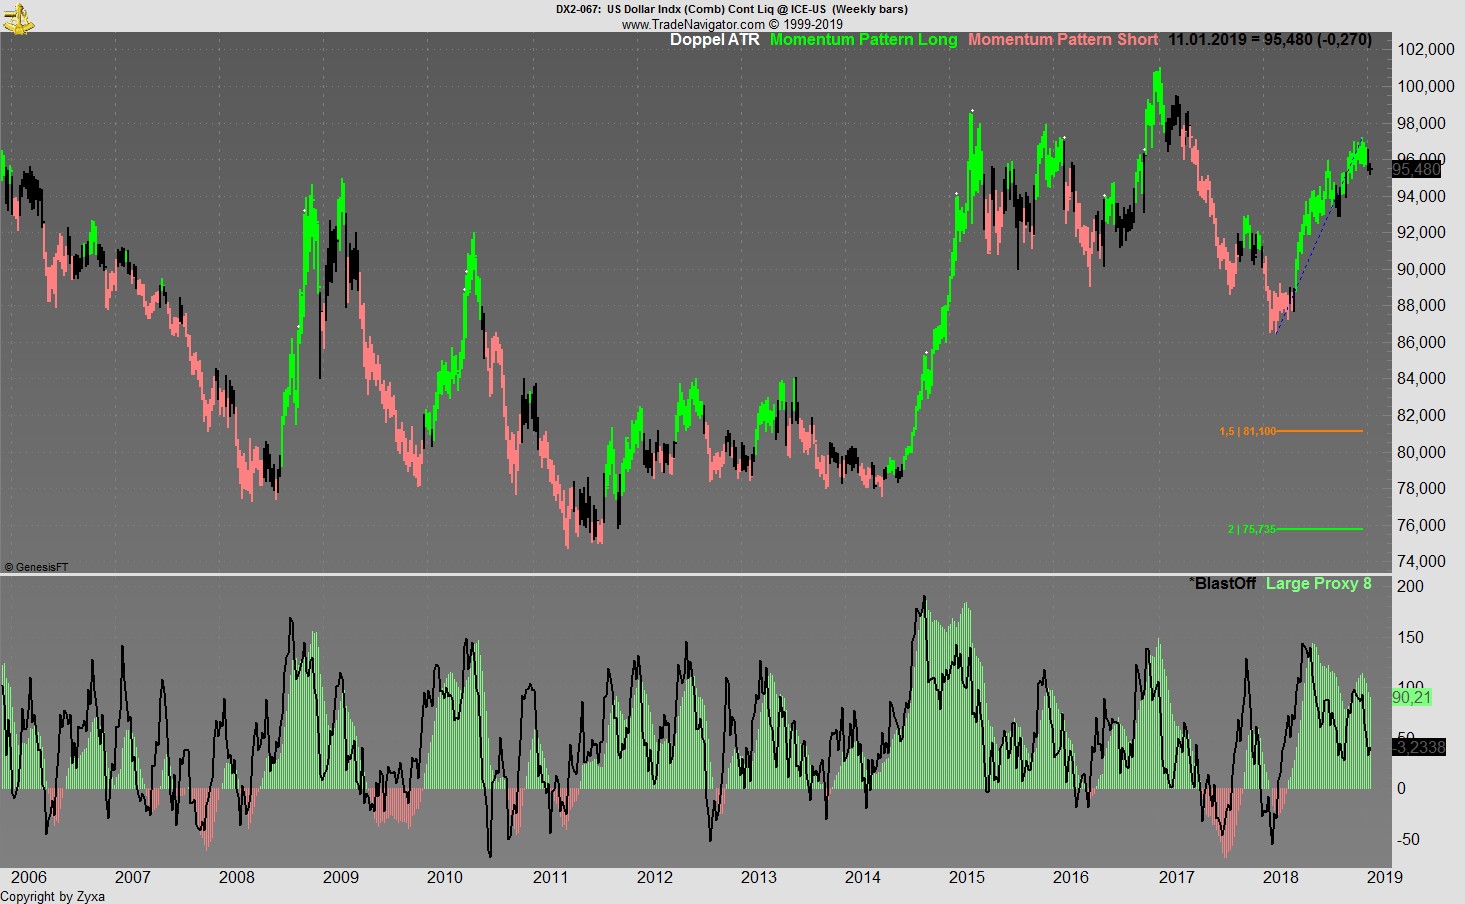Viewport: 1465px width, 904px height.
Task: Click the green 90,21 indicator value tag
Action: pos(1411,697)
